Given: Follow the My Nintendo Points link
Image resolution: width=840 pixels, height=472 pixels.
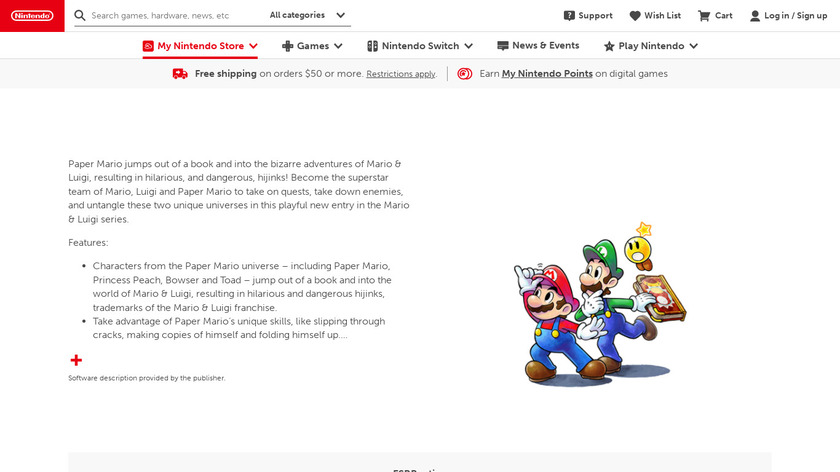Looking at the screenshot, I should [x=547, y=73].
